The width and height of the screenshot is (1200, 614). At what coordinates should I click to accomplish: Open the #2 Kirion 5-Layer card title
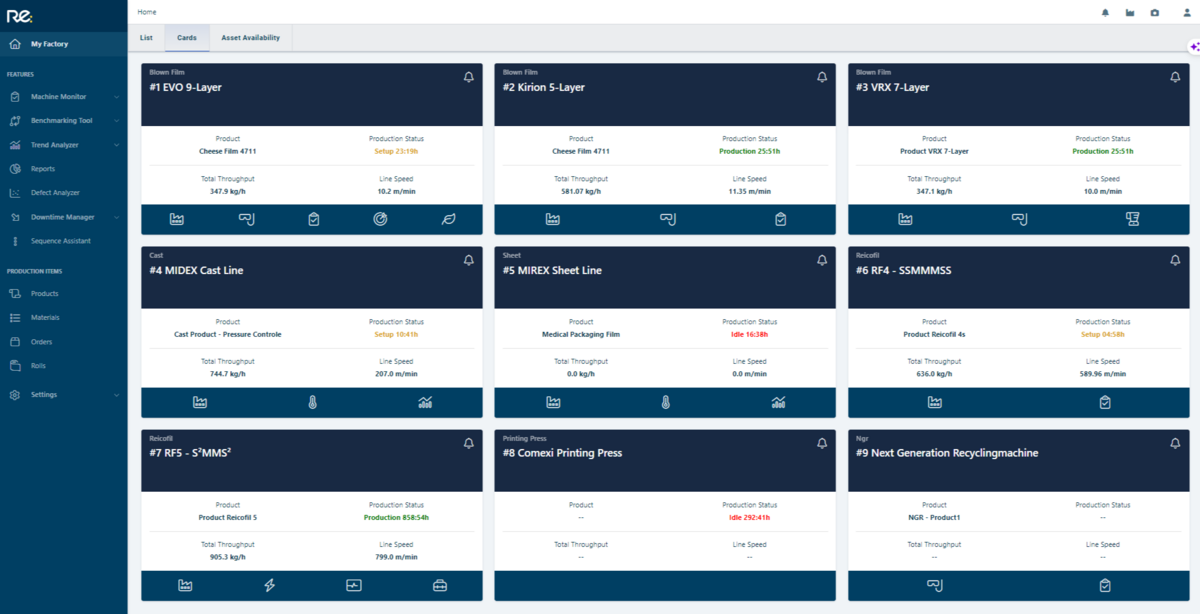(x=544, y=87)
